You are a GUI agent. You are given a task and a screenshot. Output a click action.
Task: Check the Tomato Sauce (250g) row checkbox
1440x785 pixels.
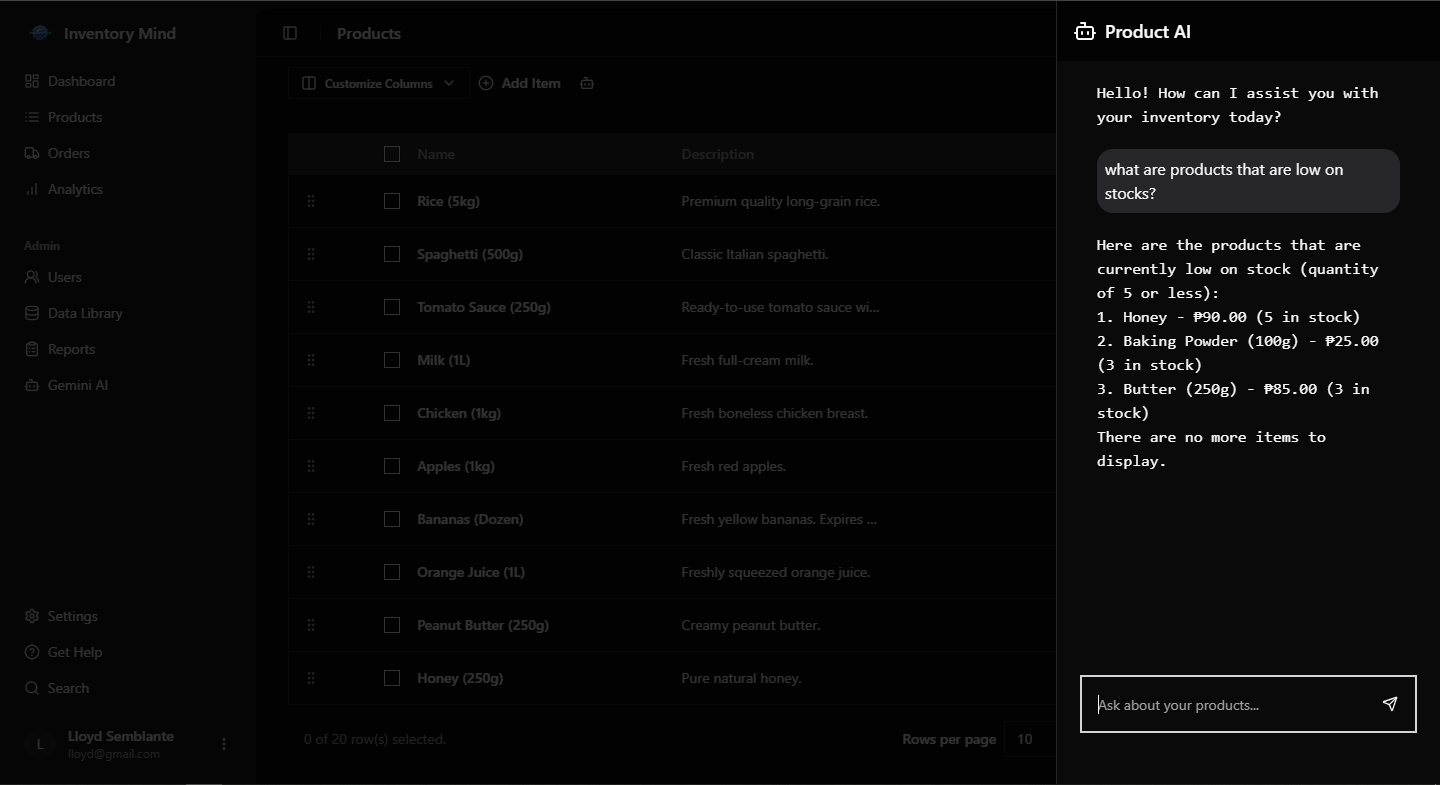coord(392,307)
